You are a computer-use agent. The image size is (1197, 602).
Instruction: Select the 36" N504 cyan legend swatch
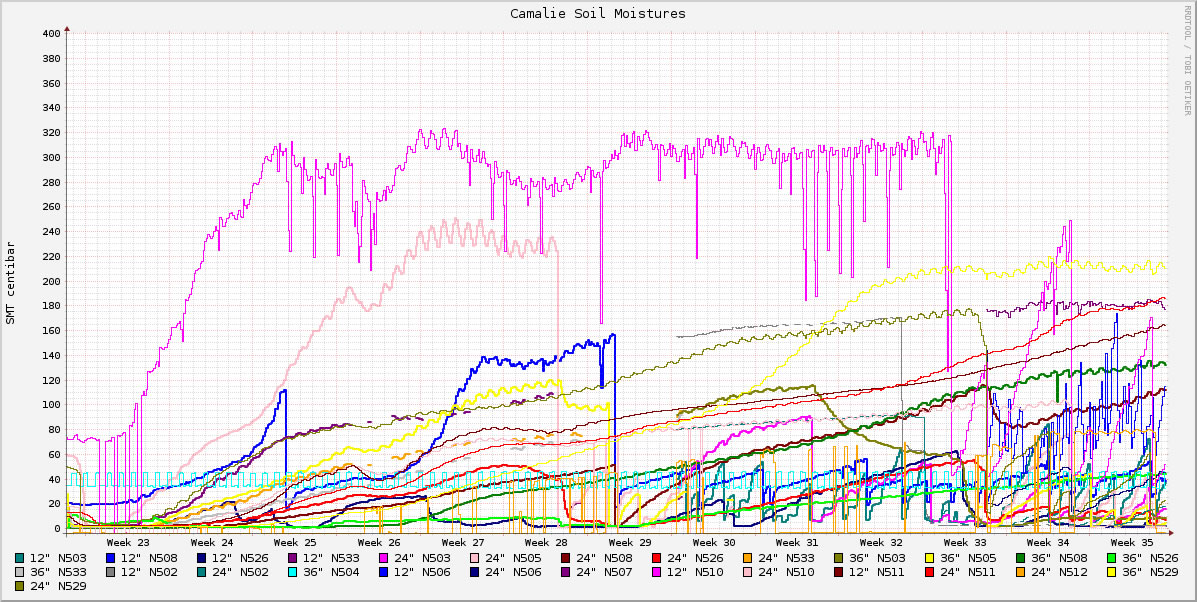click(293, 572)
